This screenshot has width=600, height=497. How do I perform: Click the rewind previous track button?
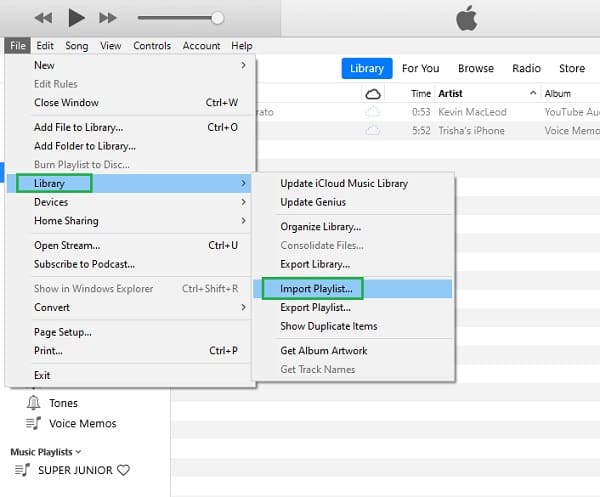click(x=43, y=18)
